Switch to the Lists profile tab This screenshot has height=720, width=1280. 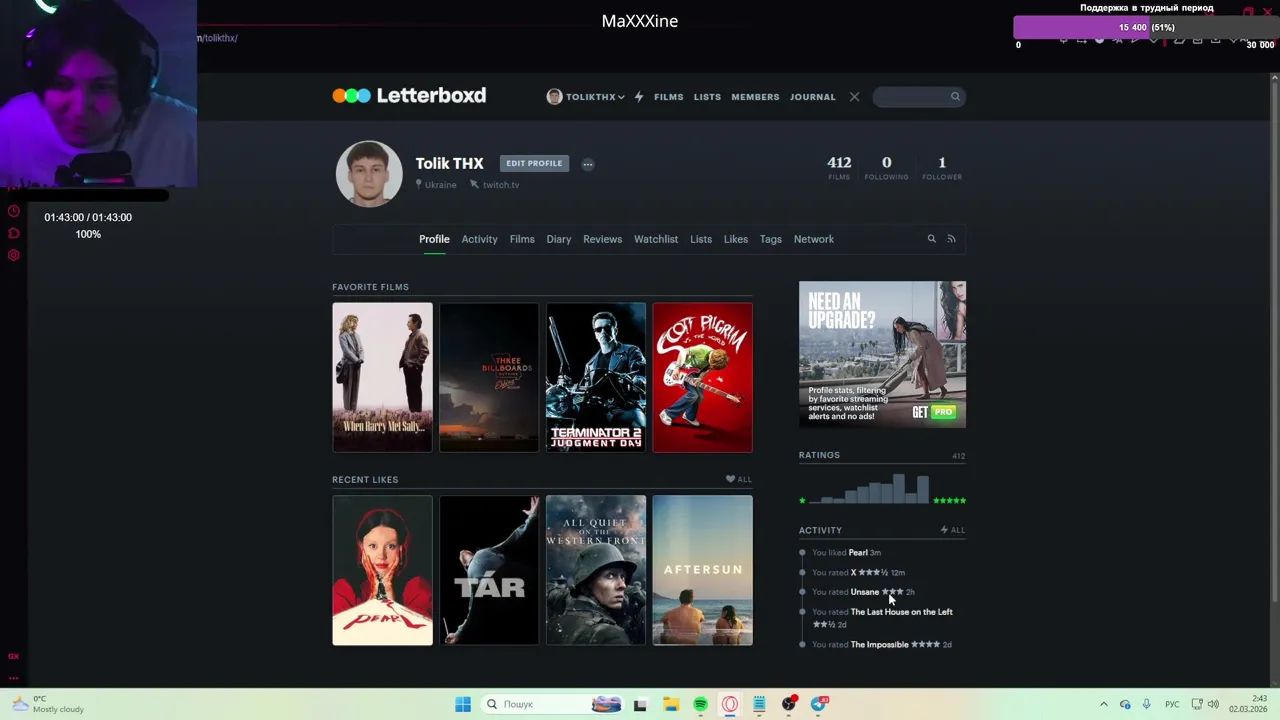coord(701,239)
